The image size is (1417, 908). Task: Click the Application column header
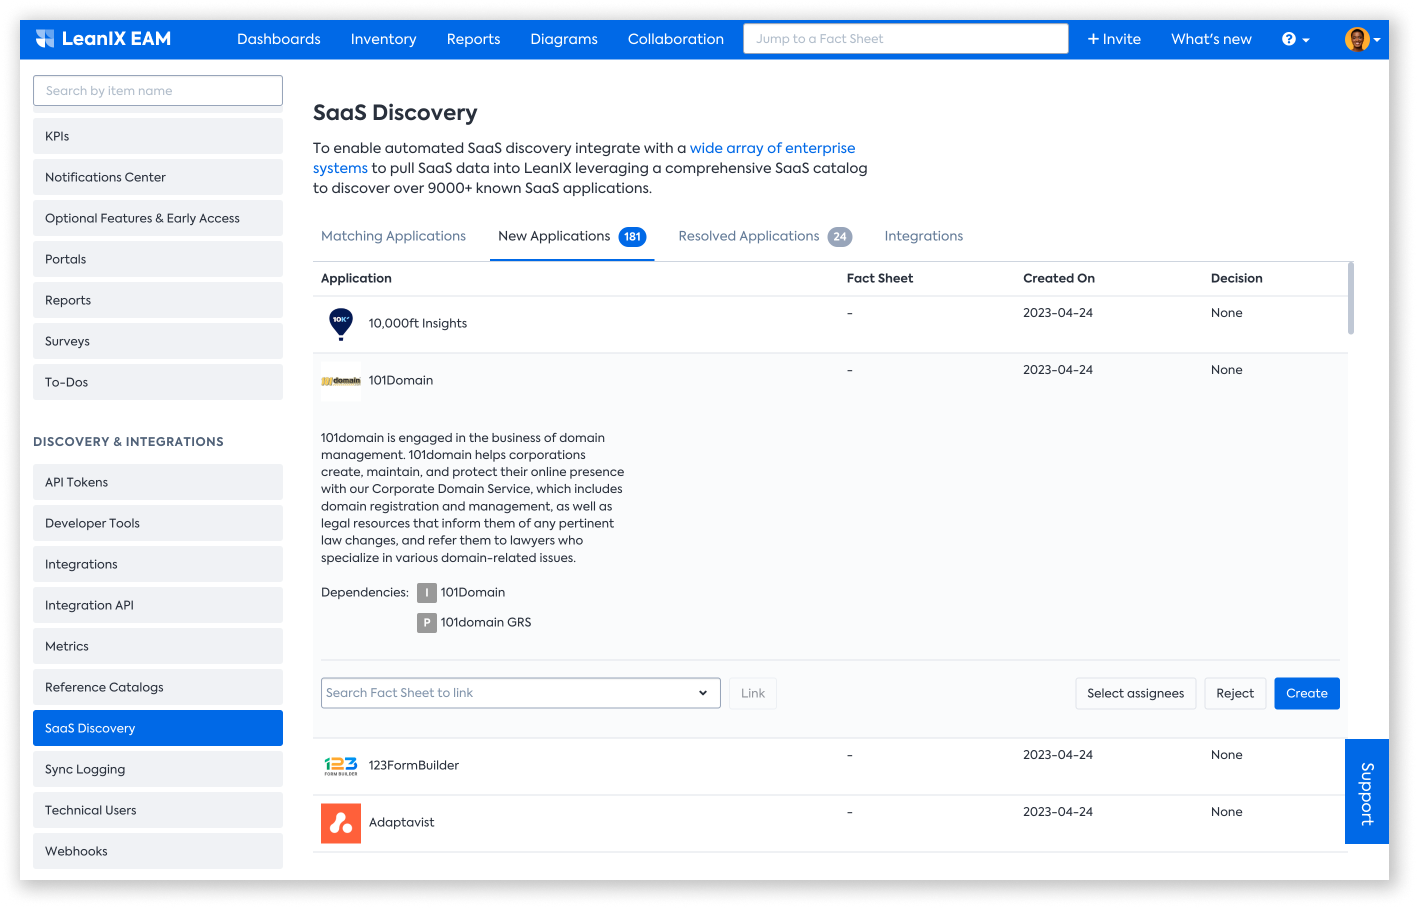tap(356, 278)
